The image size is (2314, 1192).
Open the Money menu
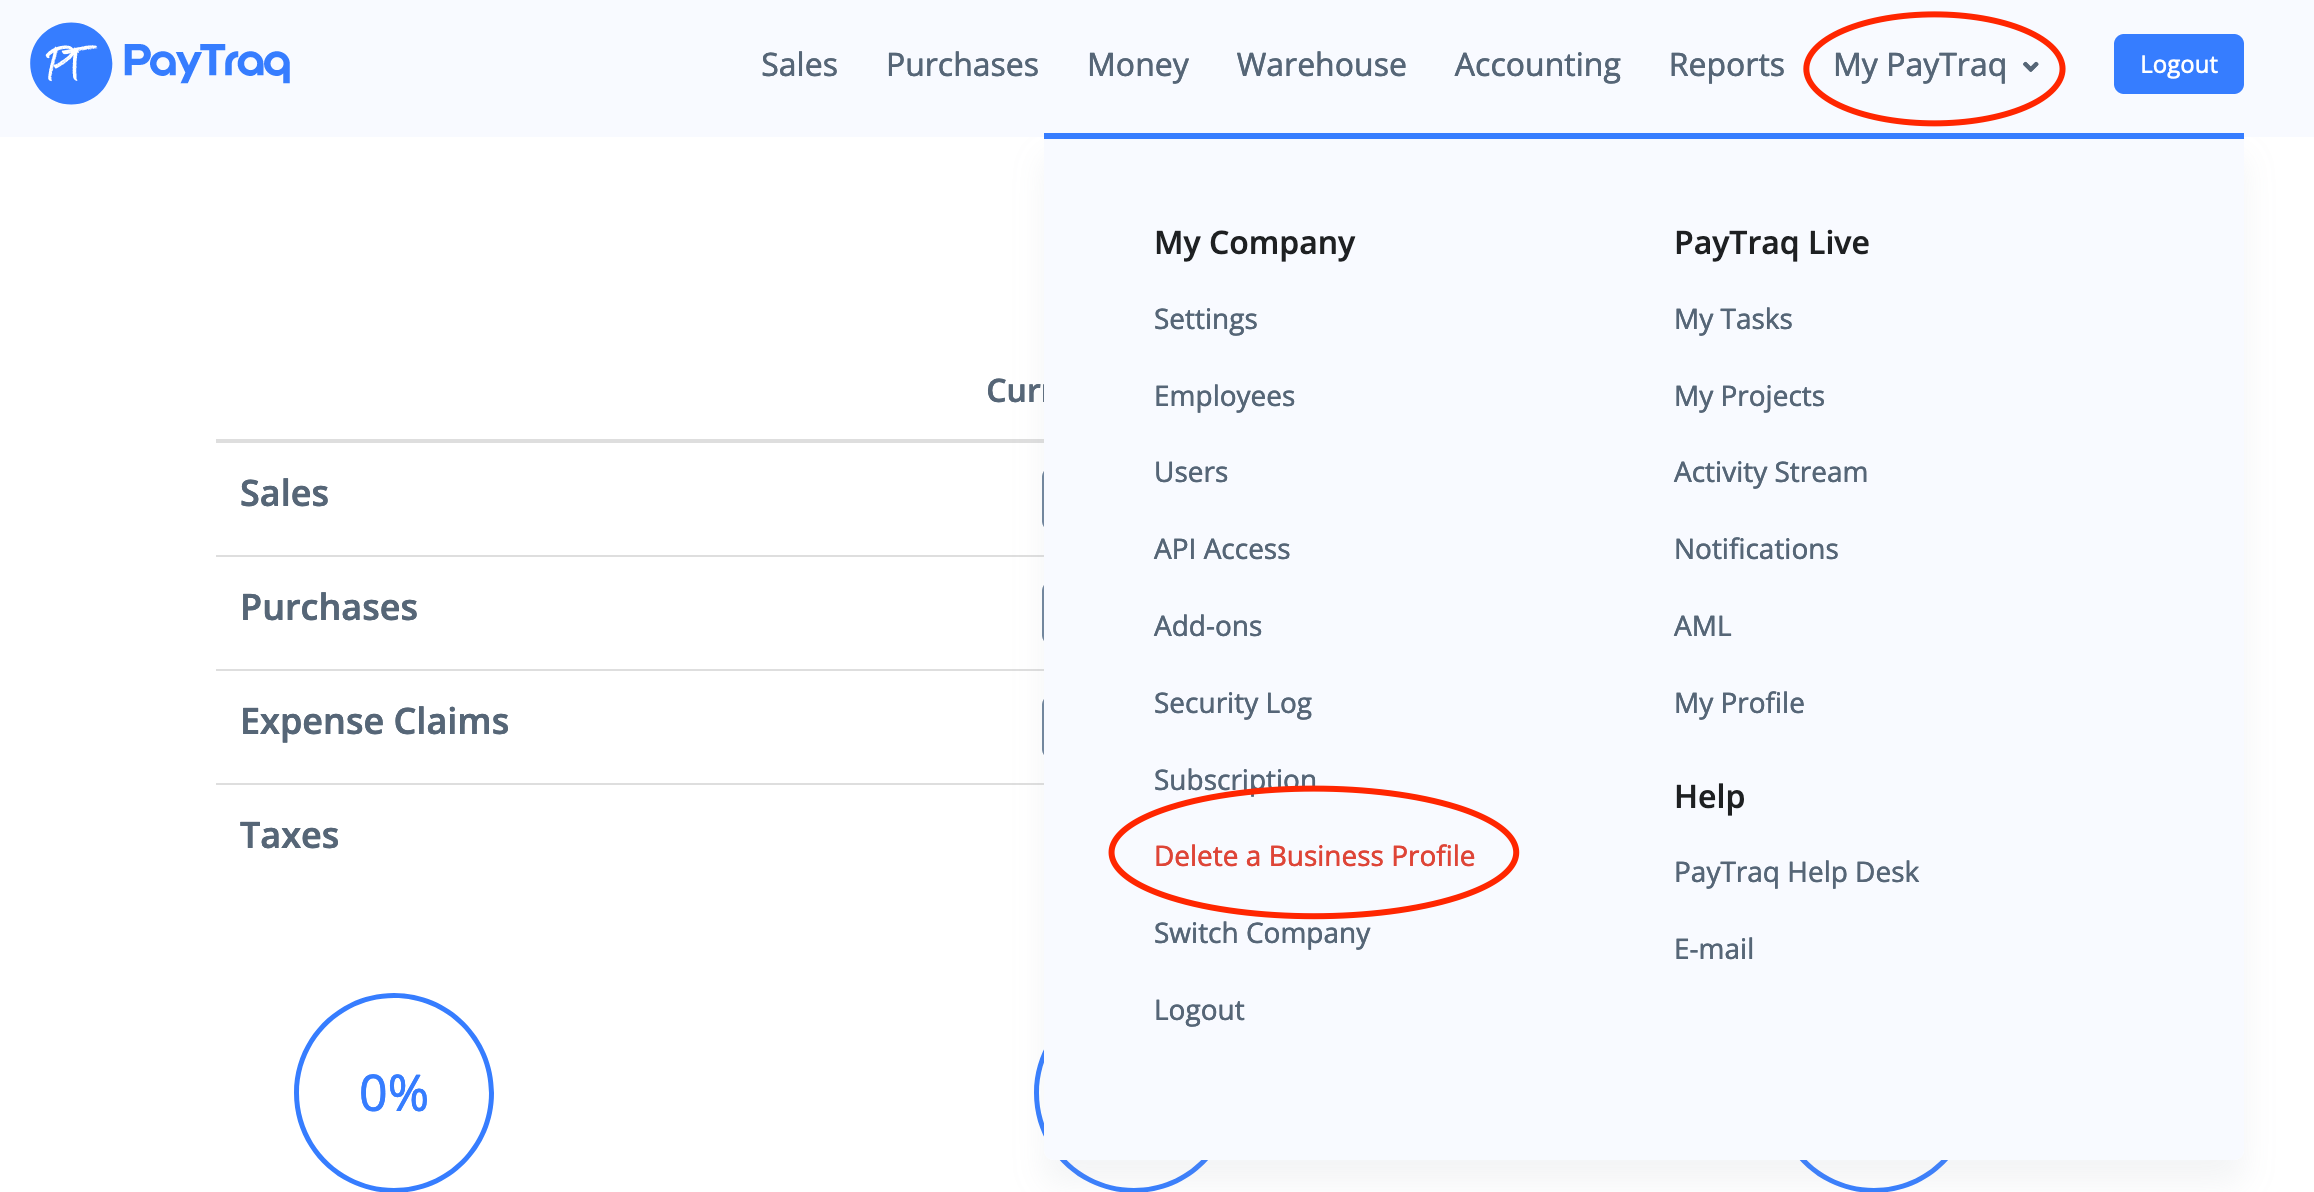pyautogui.click(x=1138, y=65)
